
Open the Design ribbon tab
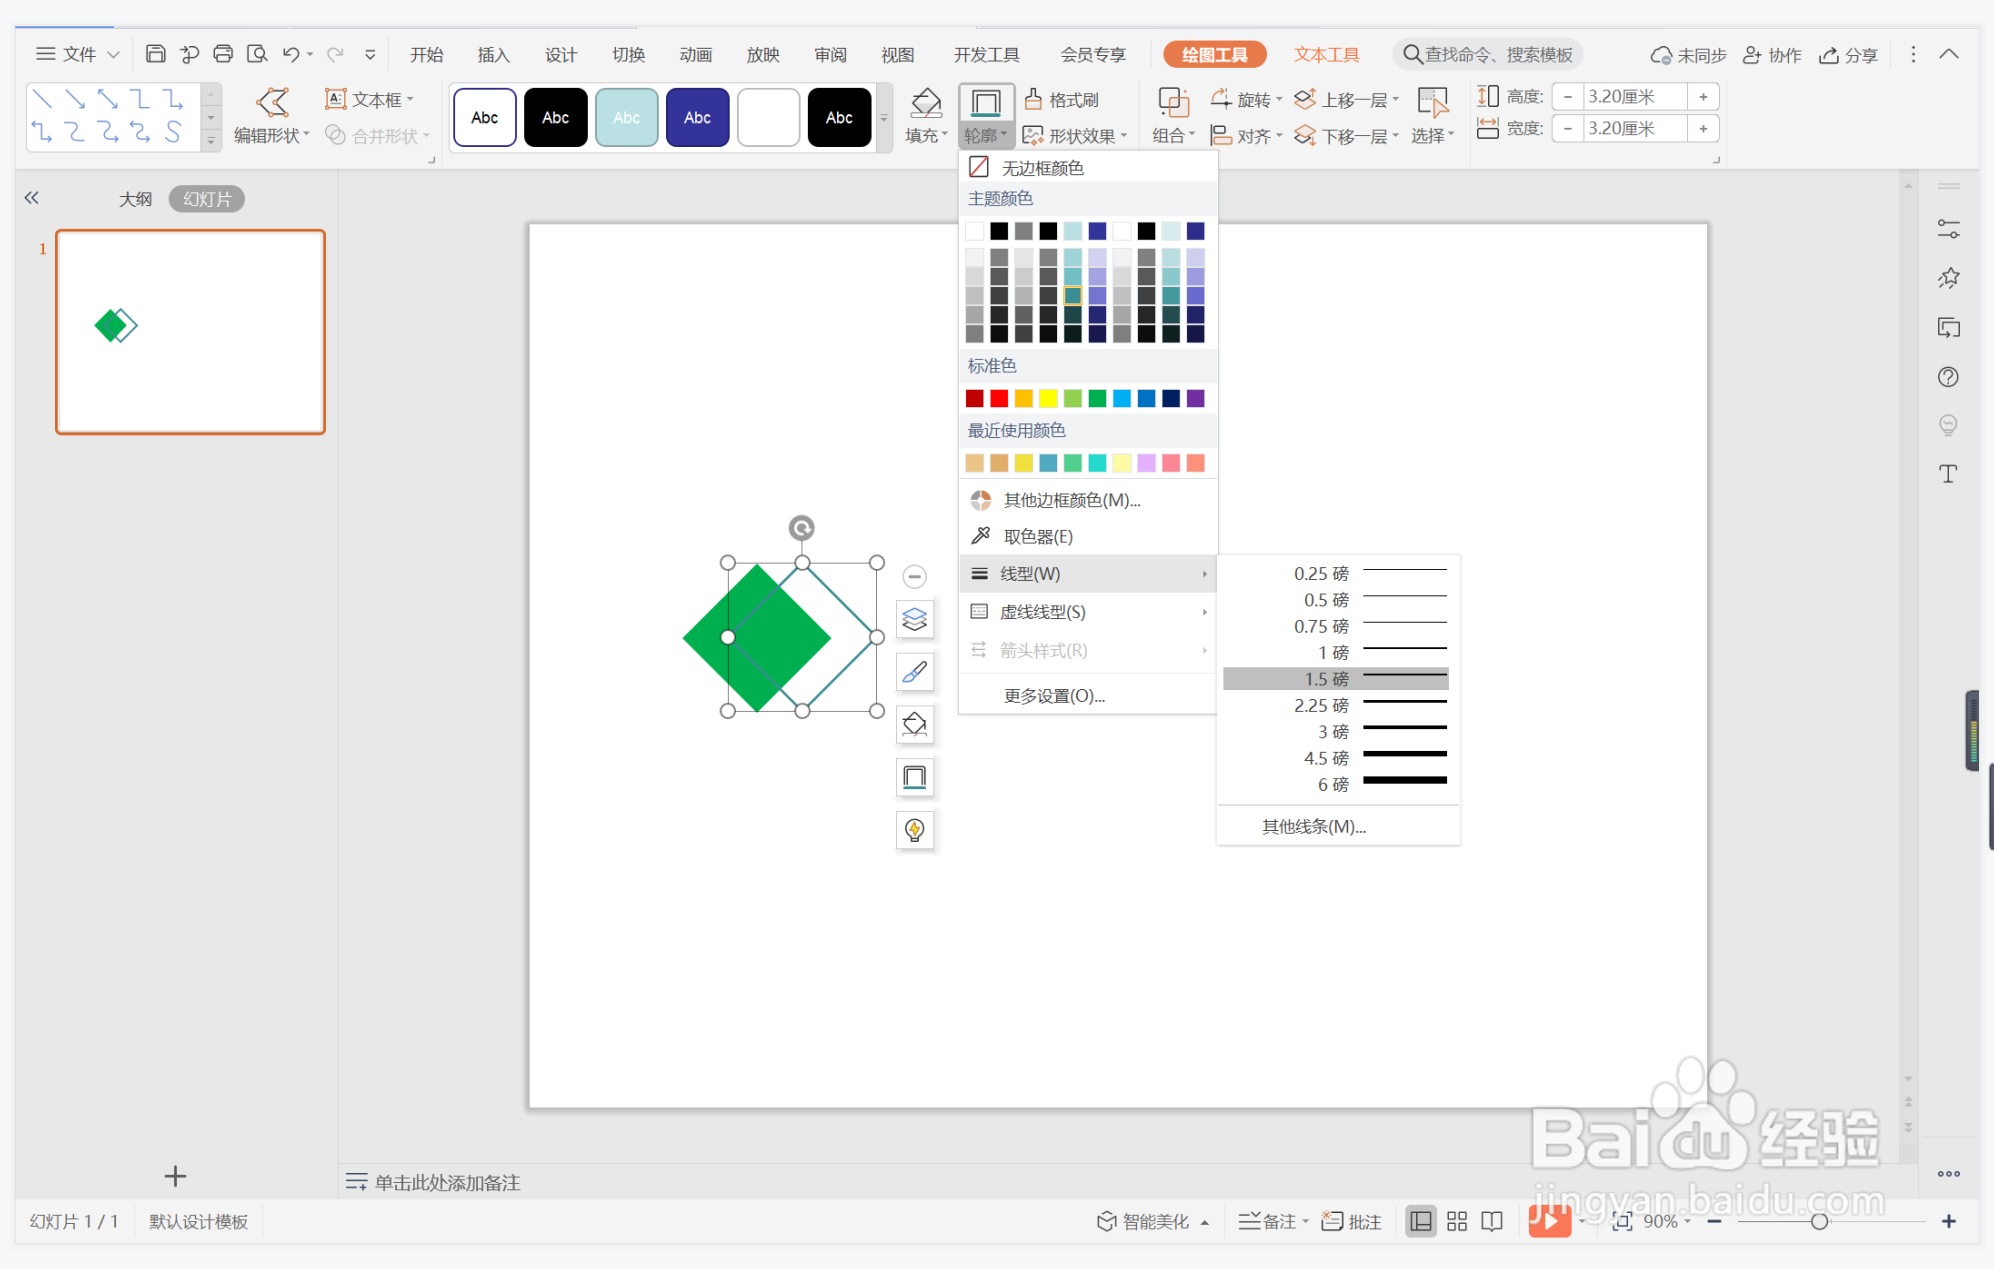[x=560, y=55]
